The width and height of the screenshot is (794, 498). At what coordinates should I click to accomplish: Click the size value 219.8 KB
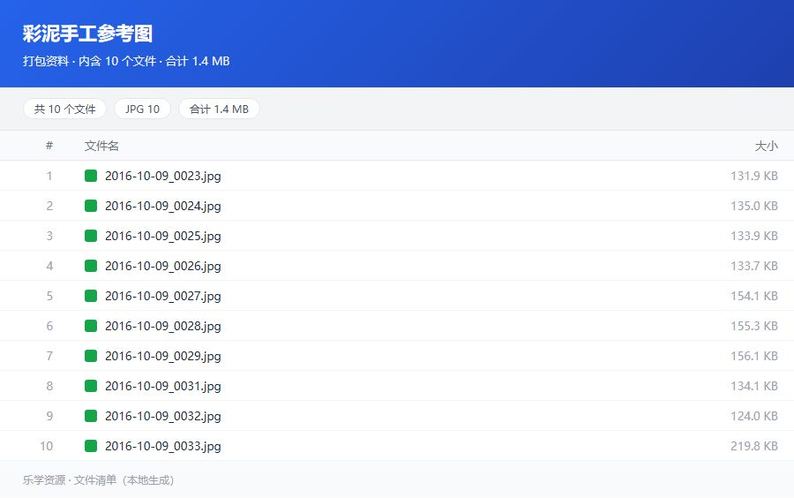pyautogui.click(x=754, y=446)
